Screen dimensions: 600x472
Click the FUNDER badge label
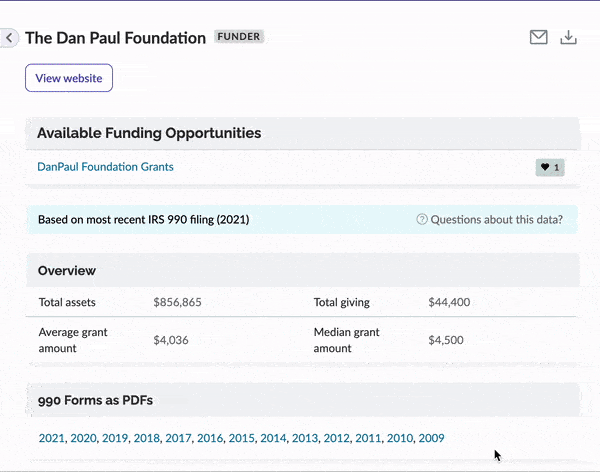[239, 37]
